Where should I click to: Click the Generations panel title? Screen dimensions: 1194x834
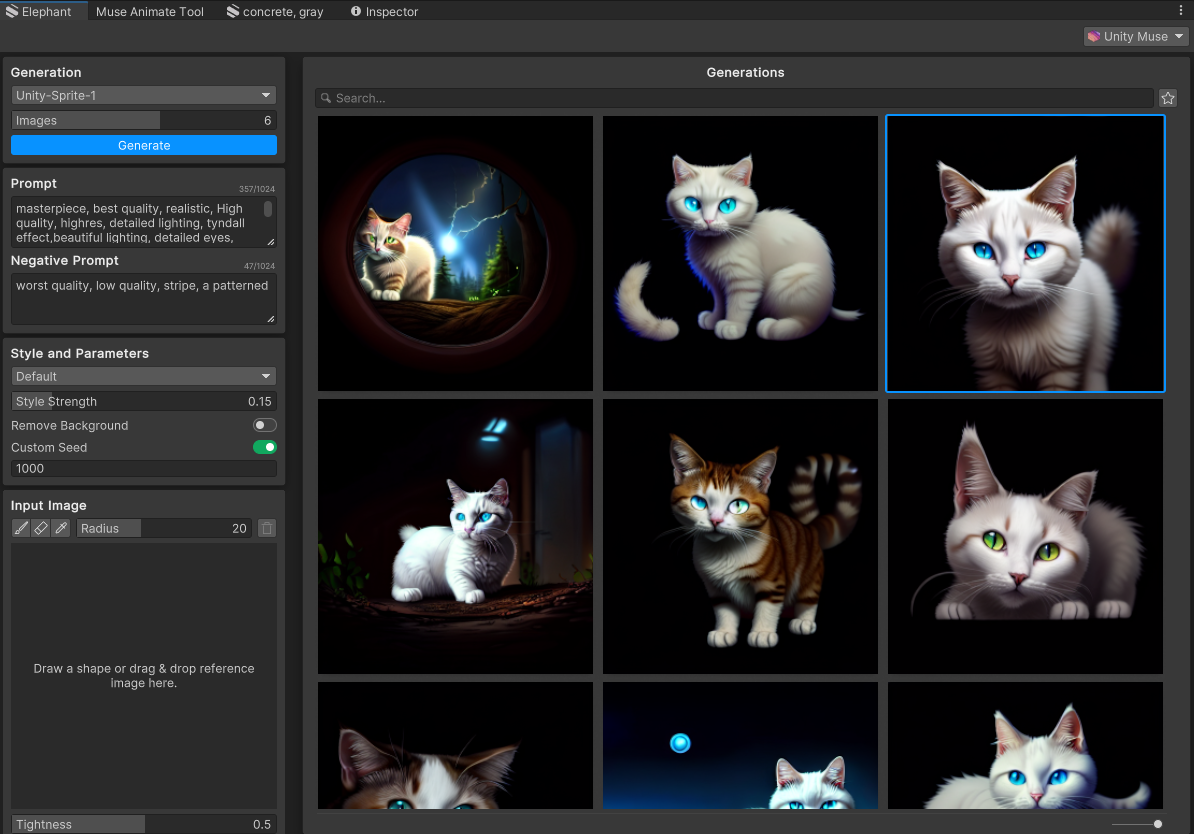(x=745, y=72)
